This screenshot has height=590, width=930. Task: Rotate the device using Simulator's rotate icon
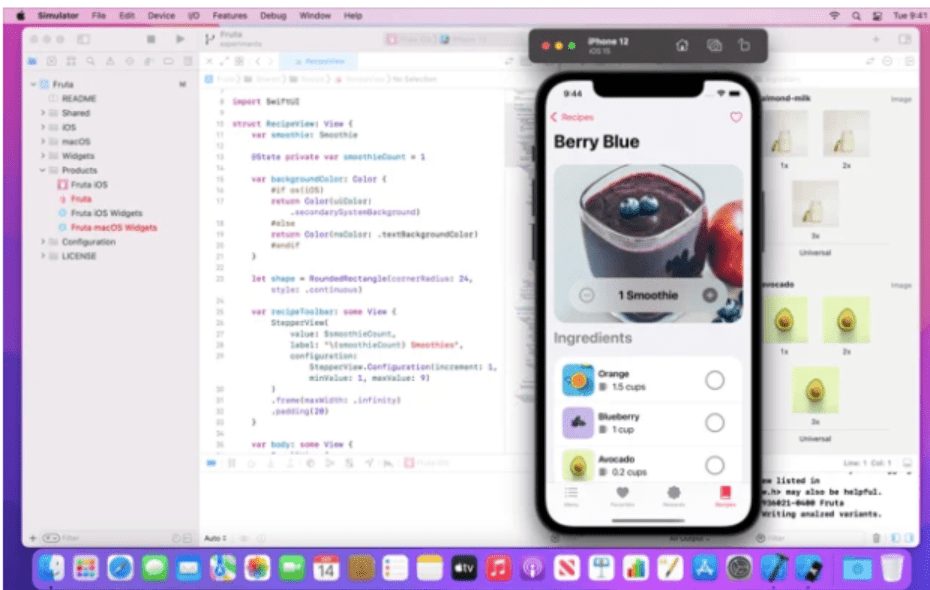pyautogui.click(x=745, y=45)
